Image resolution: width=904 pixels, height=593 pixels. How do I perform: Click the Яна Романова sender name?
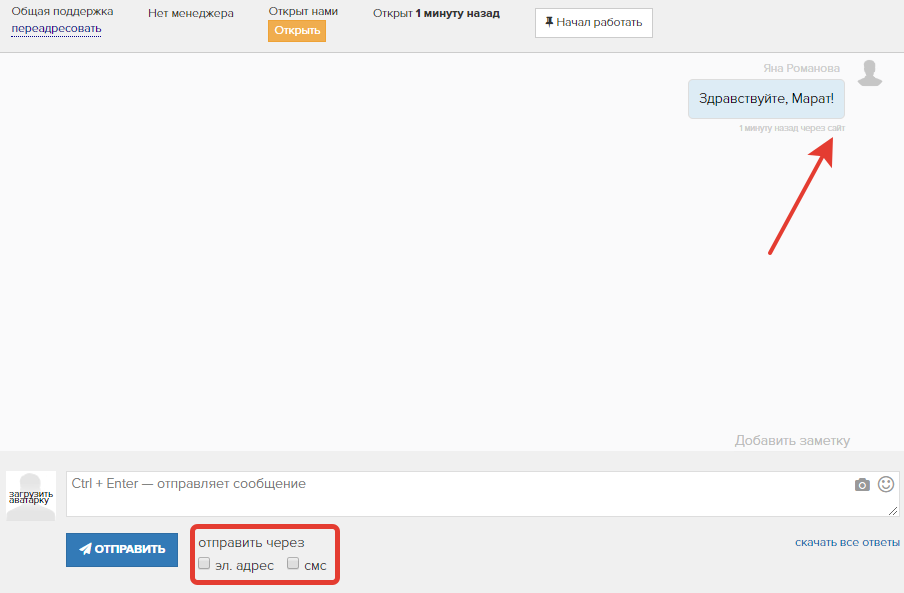click(x=801, y=68)
